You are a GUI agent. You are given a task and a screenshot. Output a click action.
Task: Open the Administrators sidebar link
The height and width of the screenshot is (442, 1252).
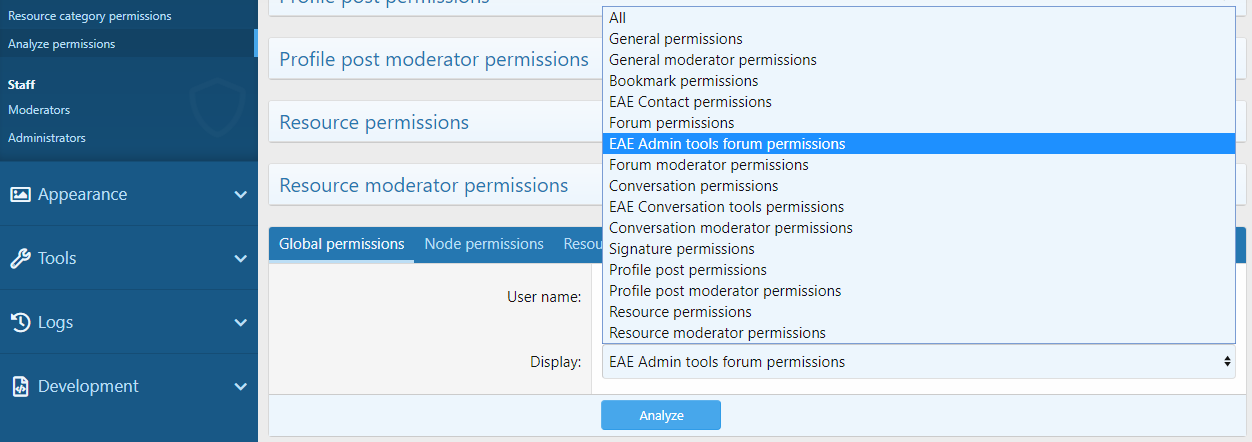coord(47,138)
